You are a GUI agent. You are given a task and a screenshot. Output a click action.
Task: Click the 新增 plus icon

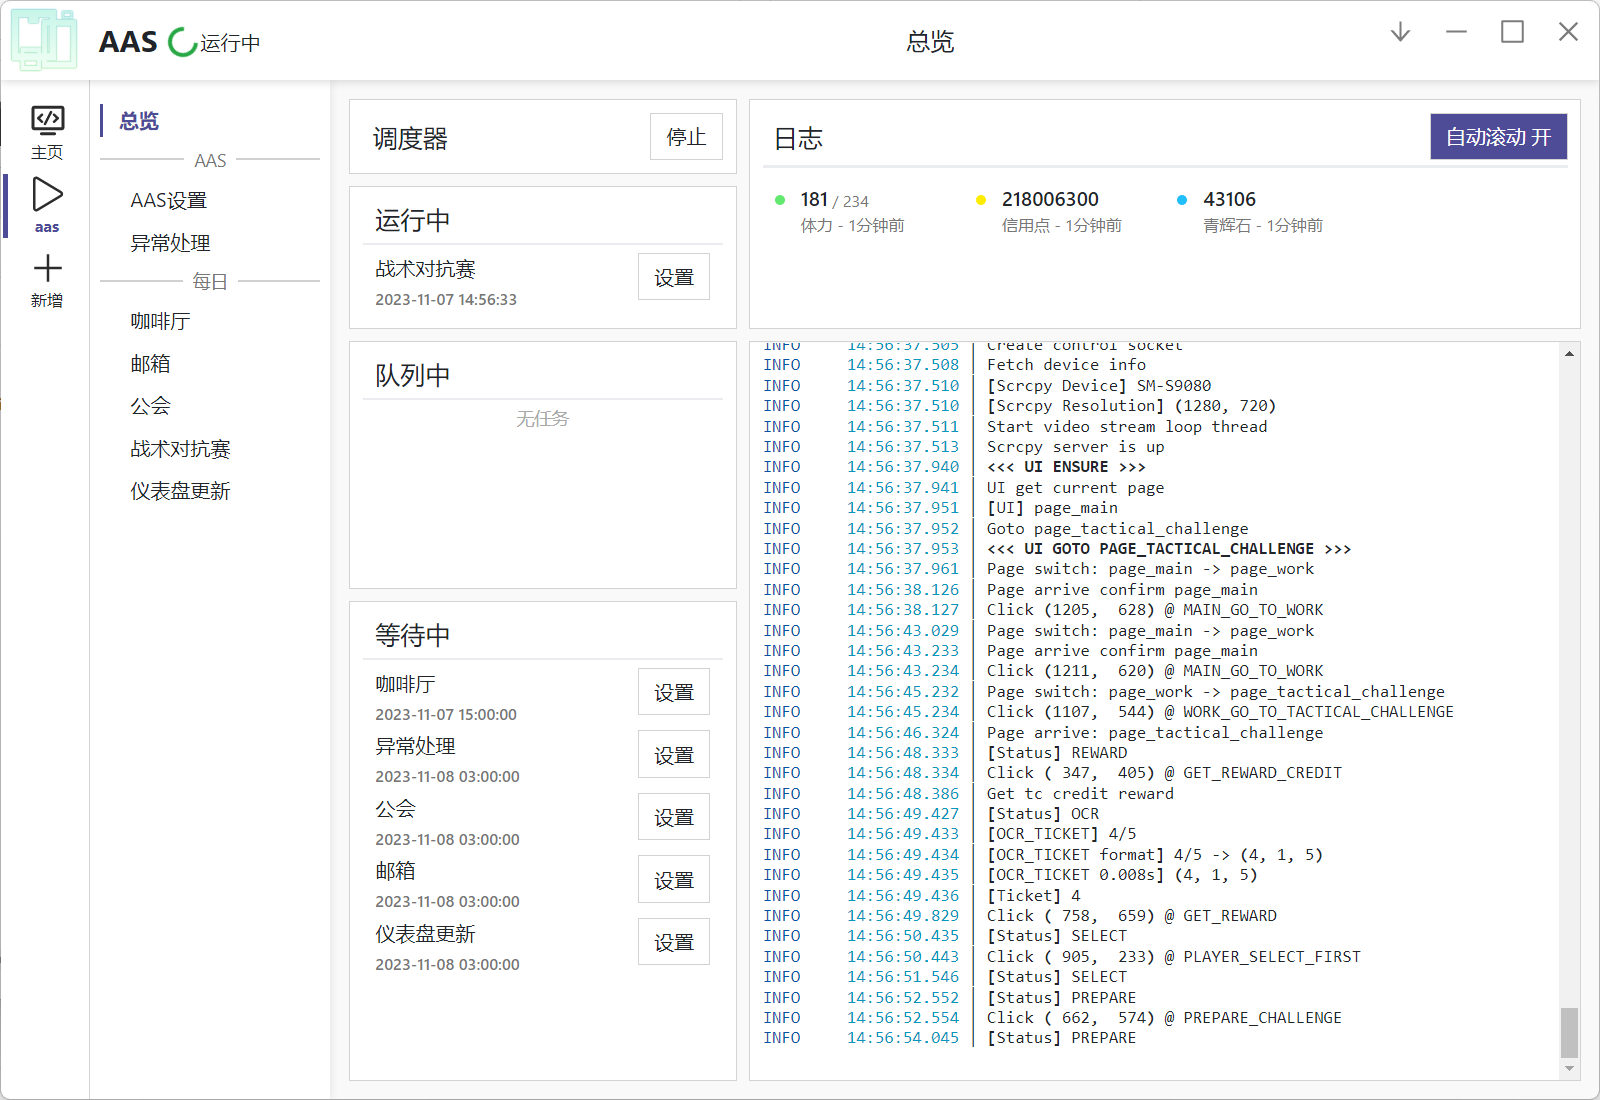[x=47, y=270]
